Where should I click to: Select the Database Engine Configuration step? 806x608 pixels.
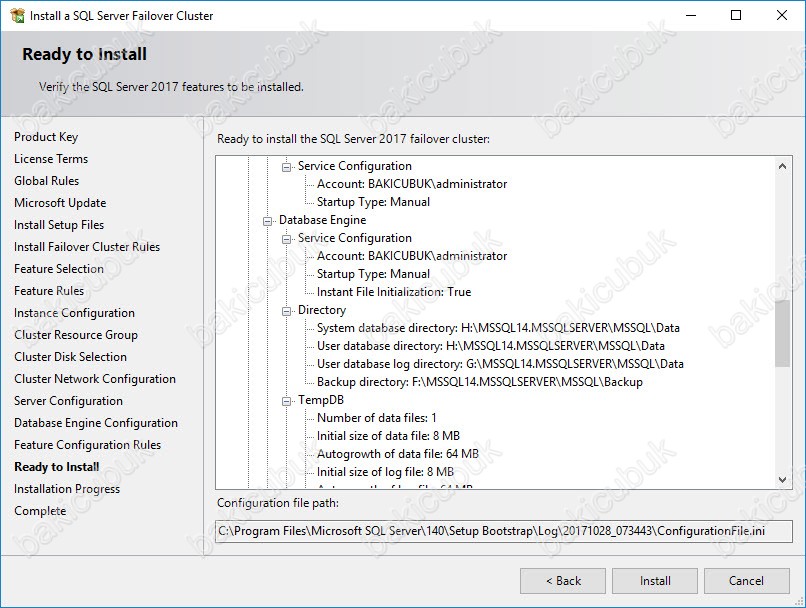pyautogui.click(x=96, y=423)
